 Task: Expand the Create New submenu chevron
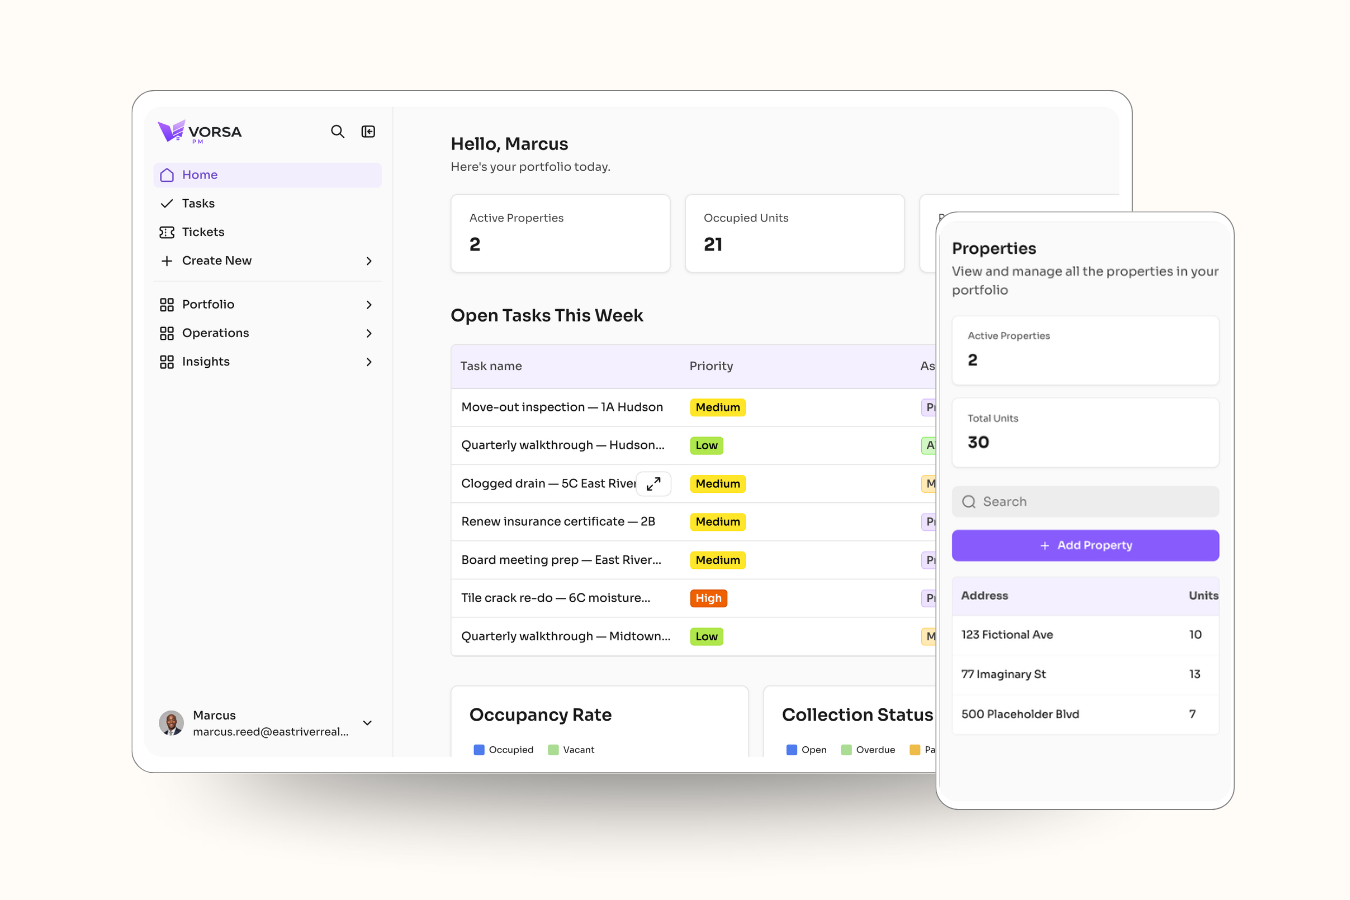(x=369, y=261)
